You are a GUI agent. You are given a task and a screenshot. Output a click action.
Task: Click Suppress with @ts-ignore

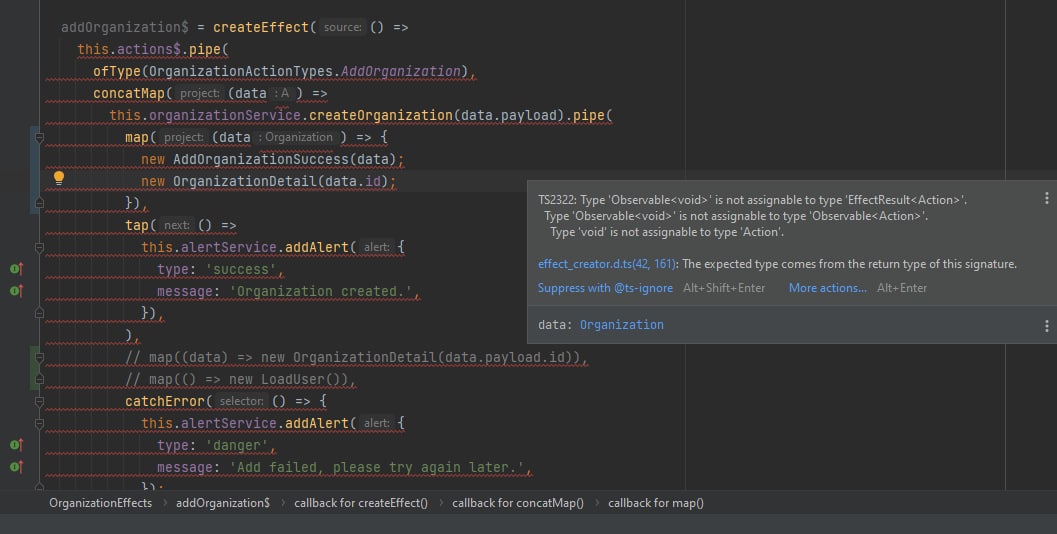tap(605, 288)
